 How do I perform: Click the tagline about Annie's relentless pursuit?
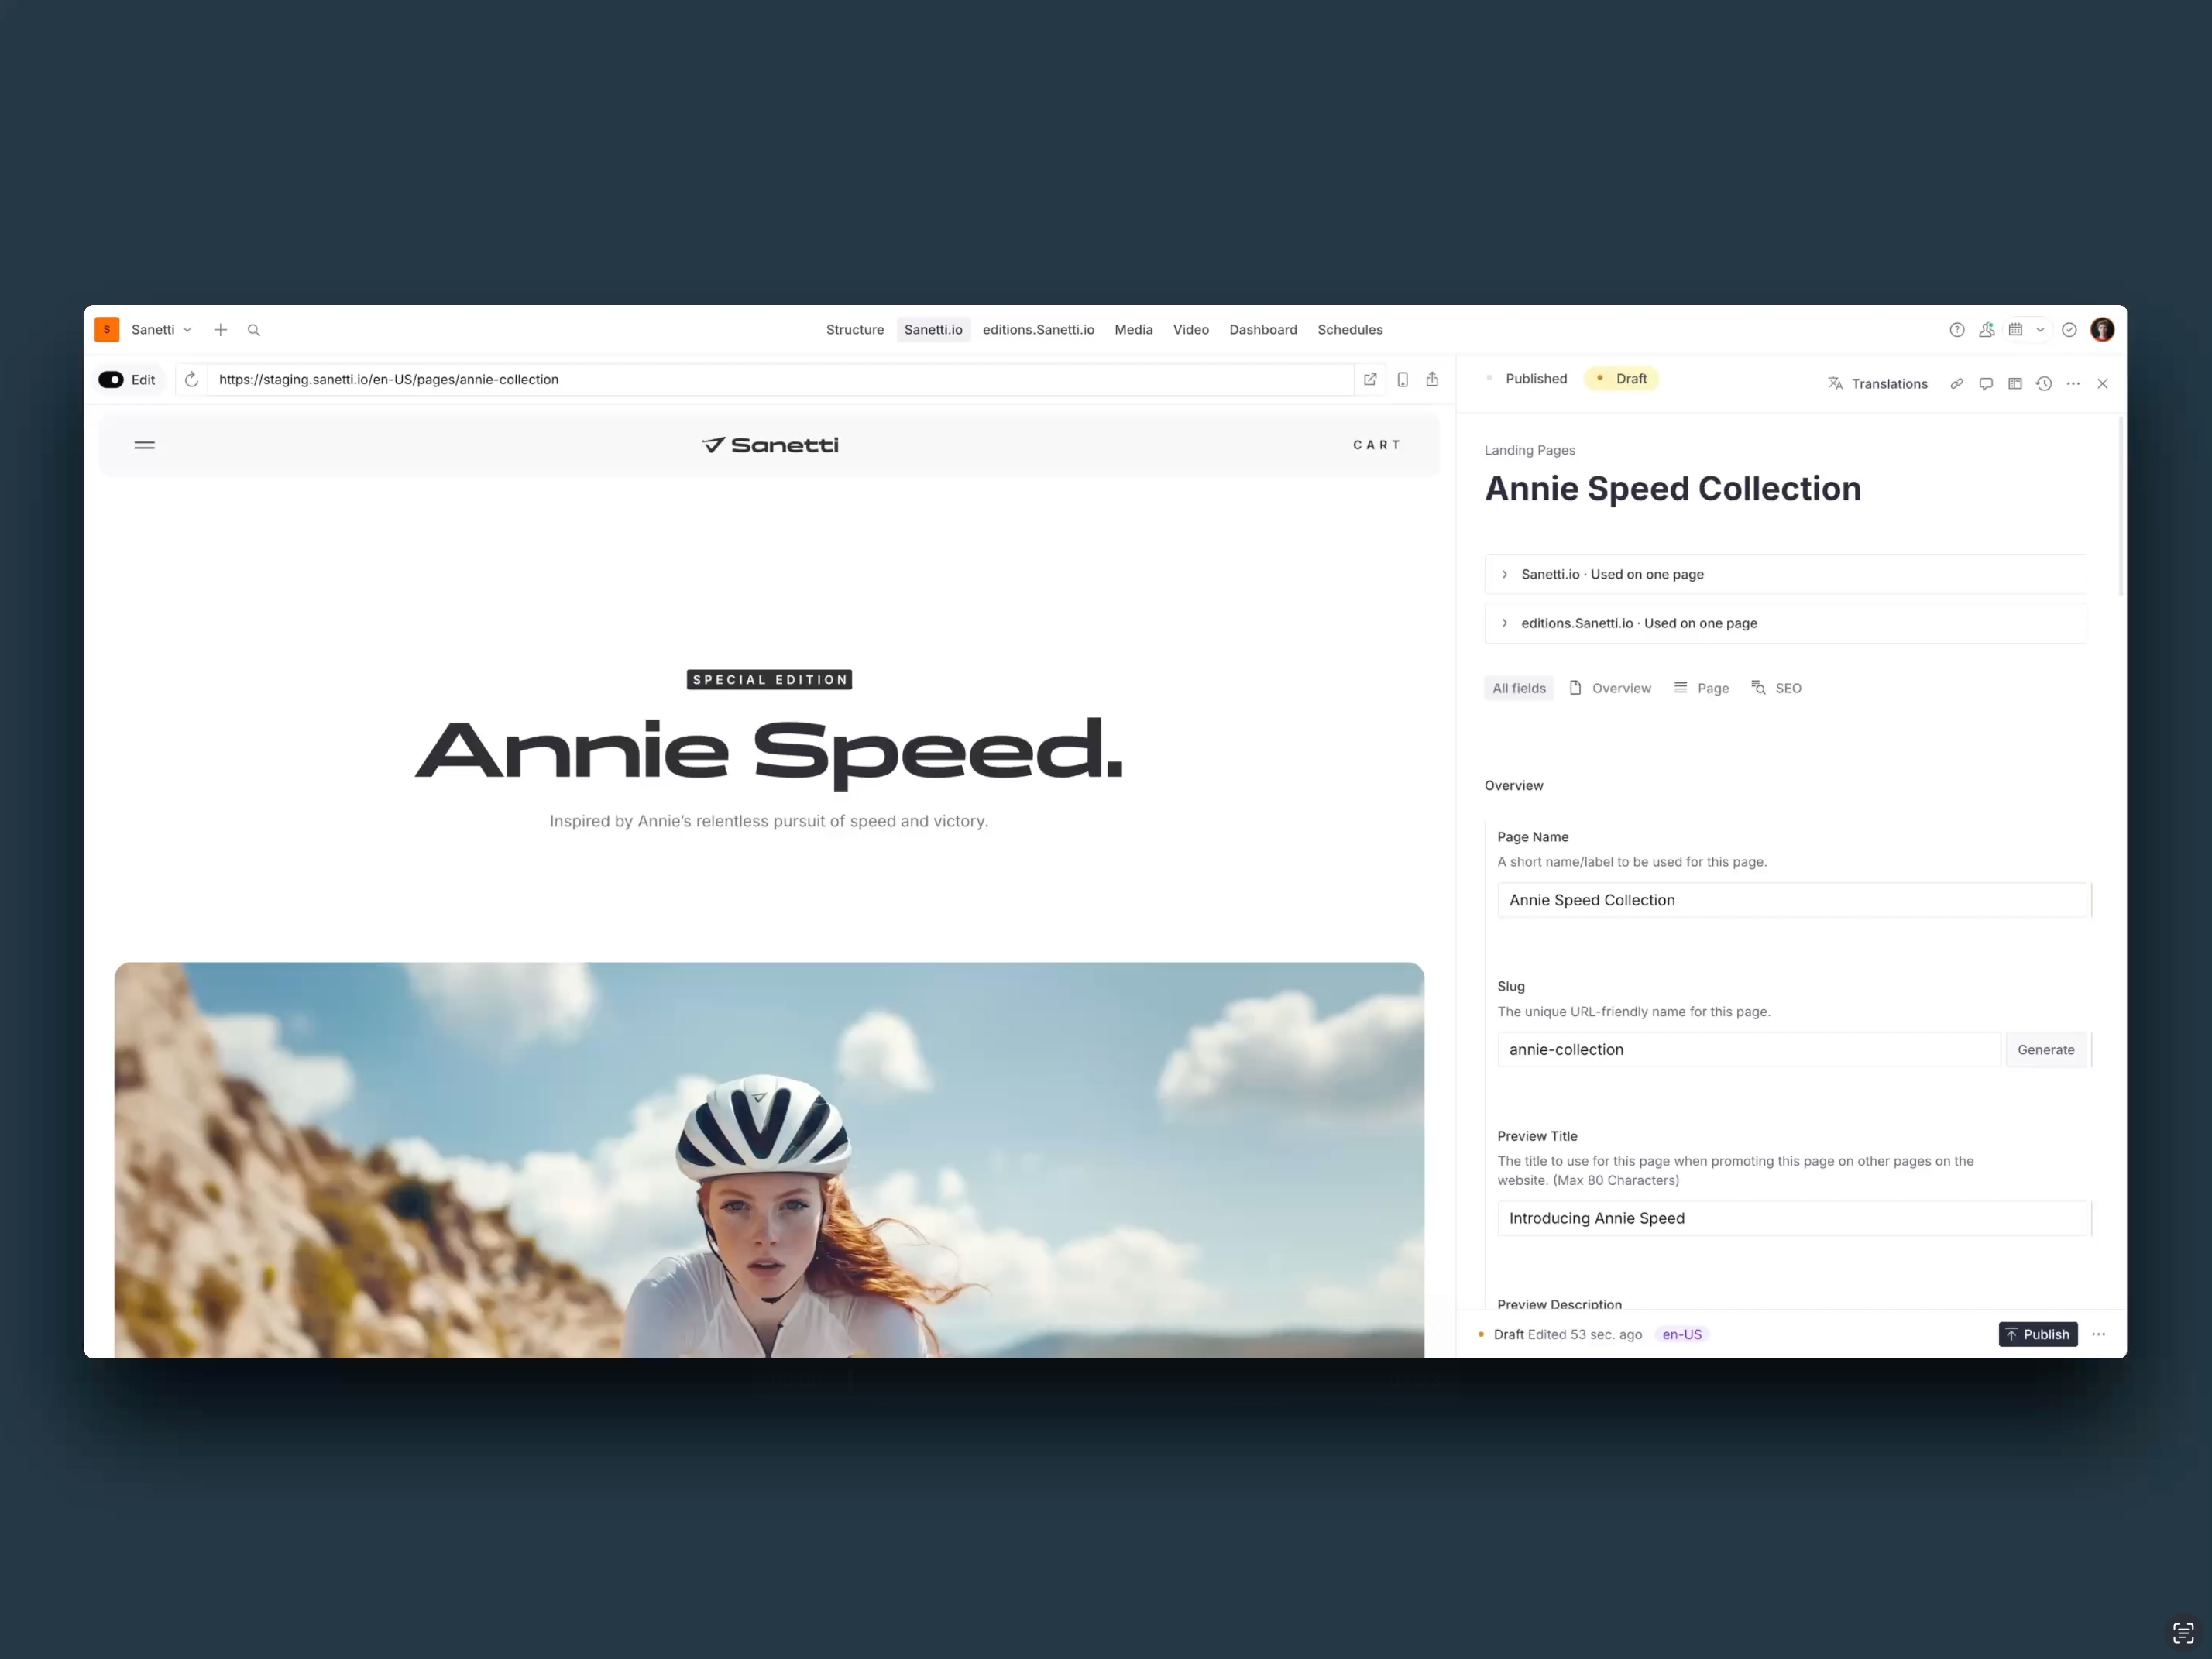click(769, 821)
